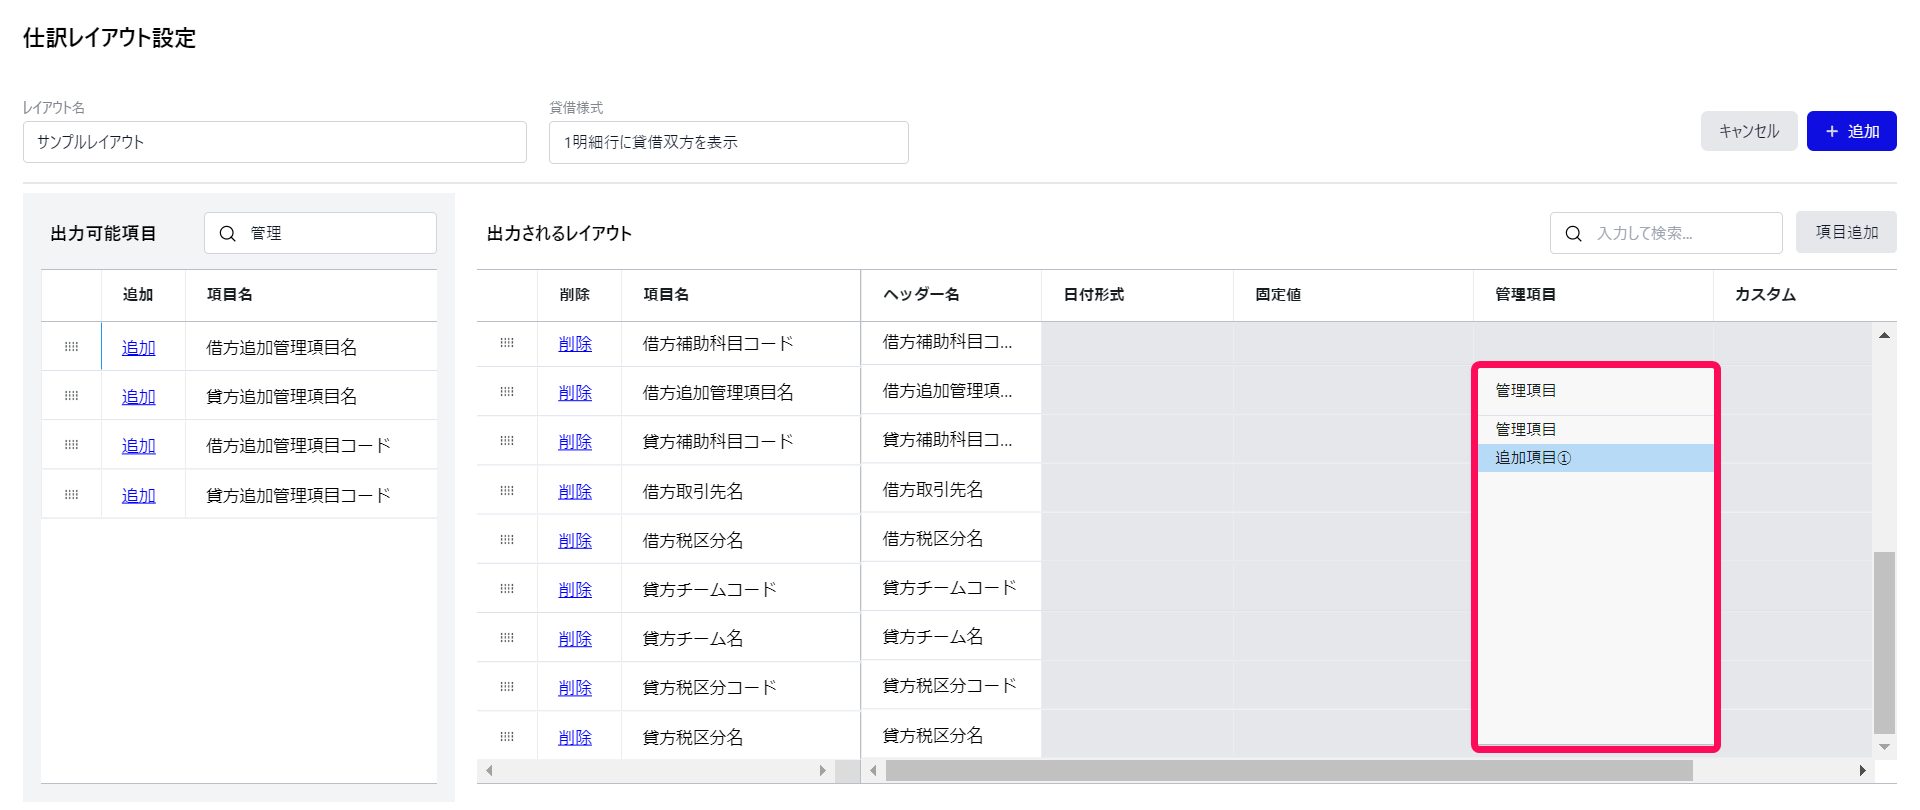Click right arrow of wide horizontal scrollbar
1920x810 pixels.
pyautogui.click(x=1862, y=770)
